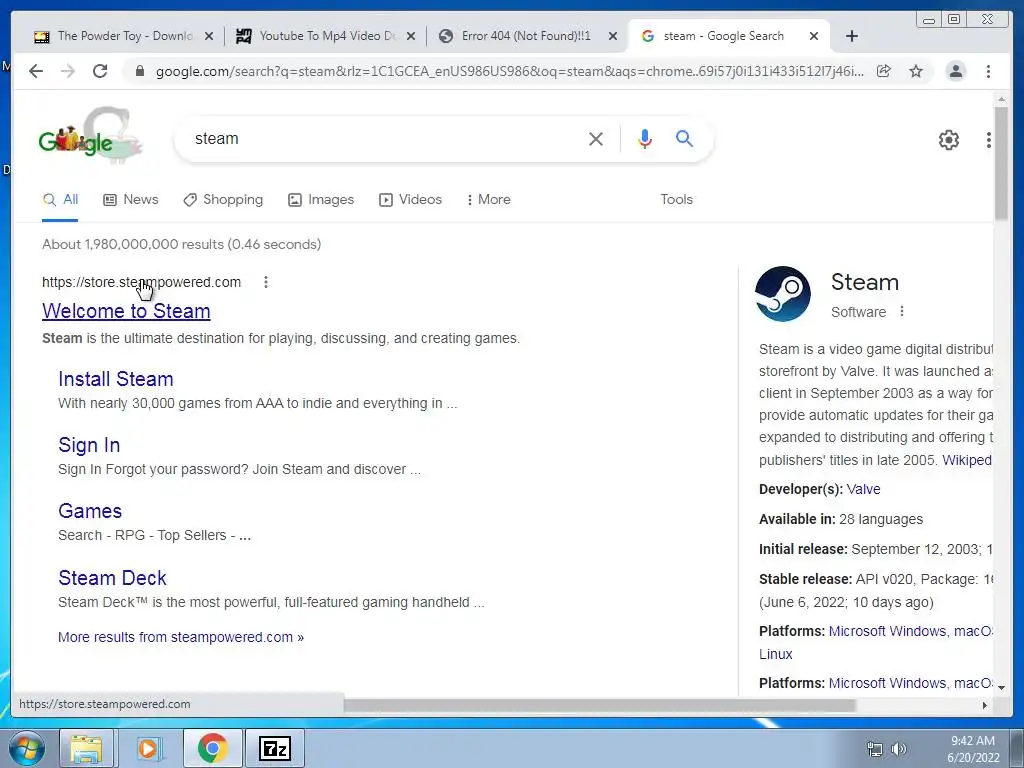This screenshot has width=1024, height=768.
Task: Open the Valve developer link
Action: pos(863,489)
